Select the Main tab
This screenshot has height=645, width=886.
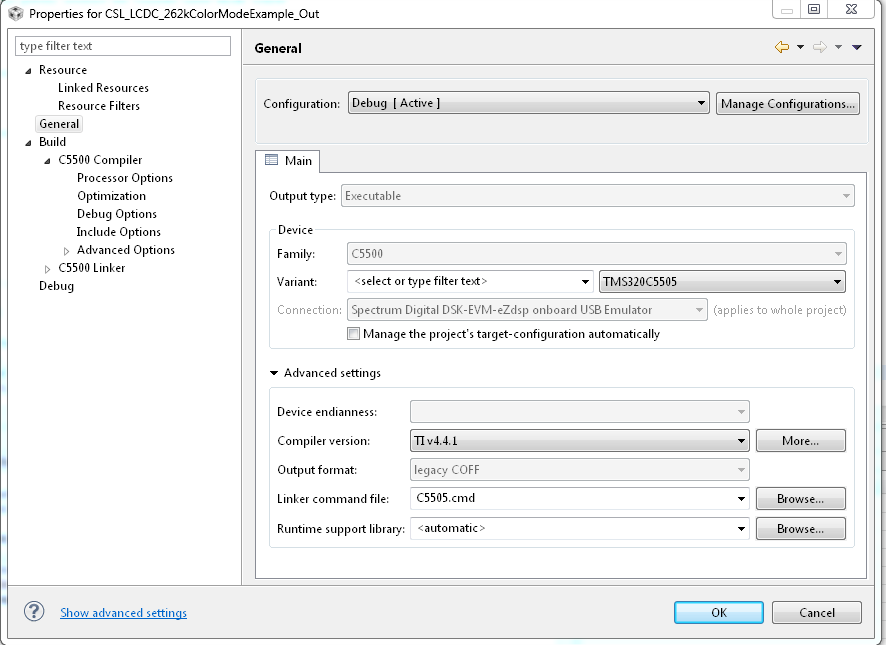click(288, 161)
